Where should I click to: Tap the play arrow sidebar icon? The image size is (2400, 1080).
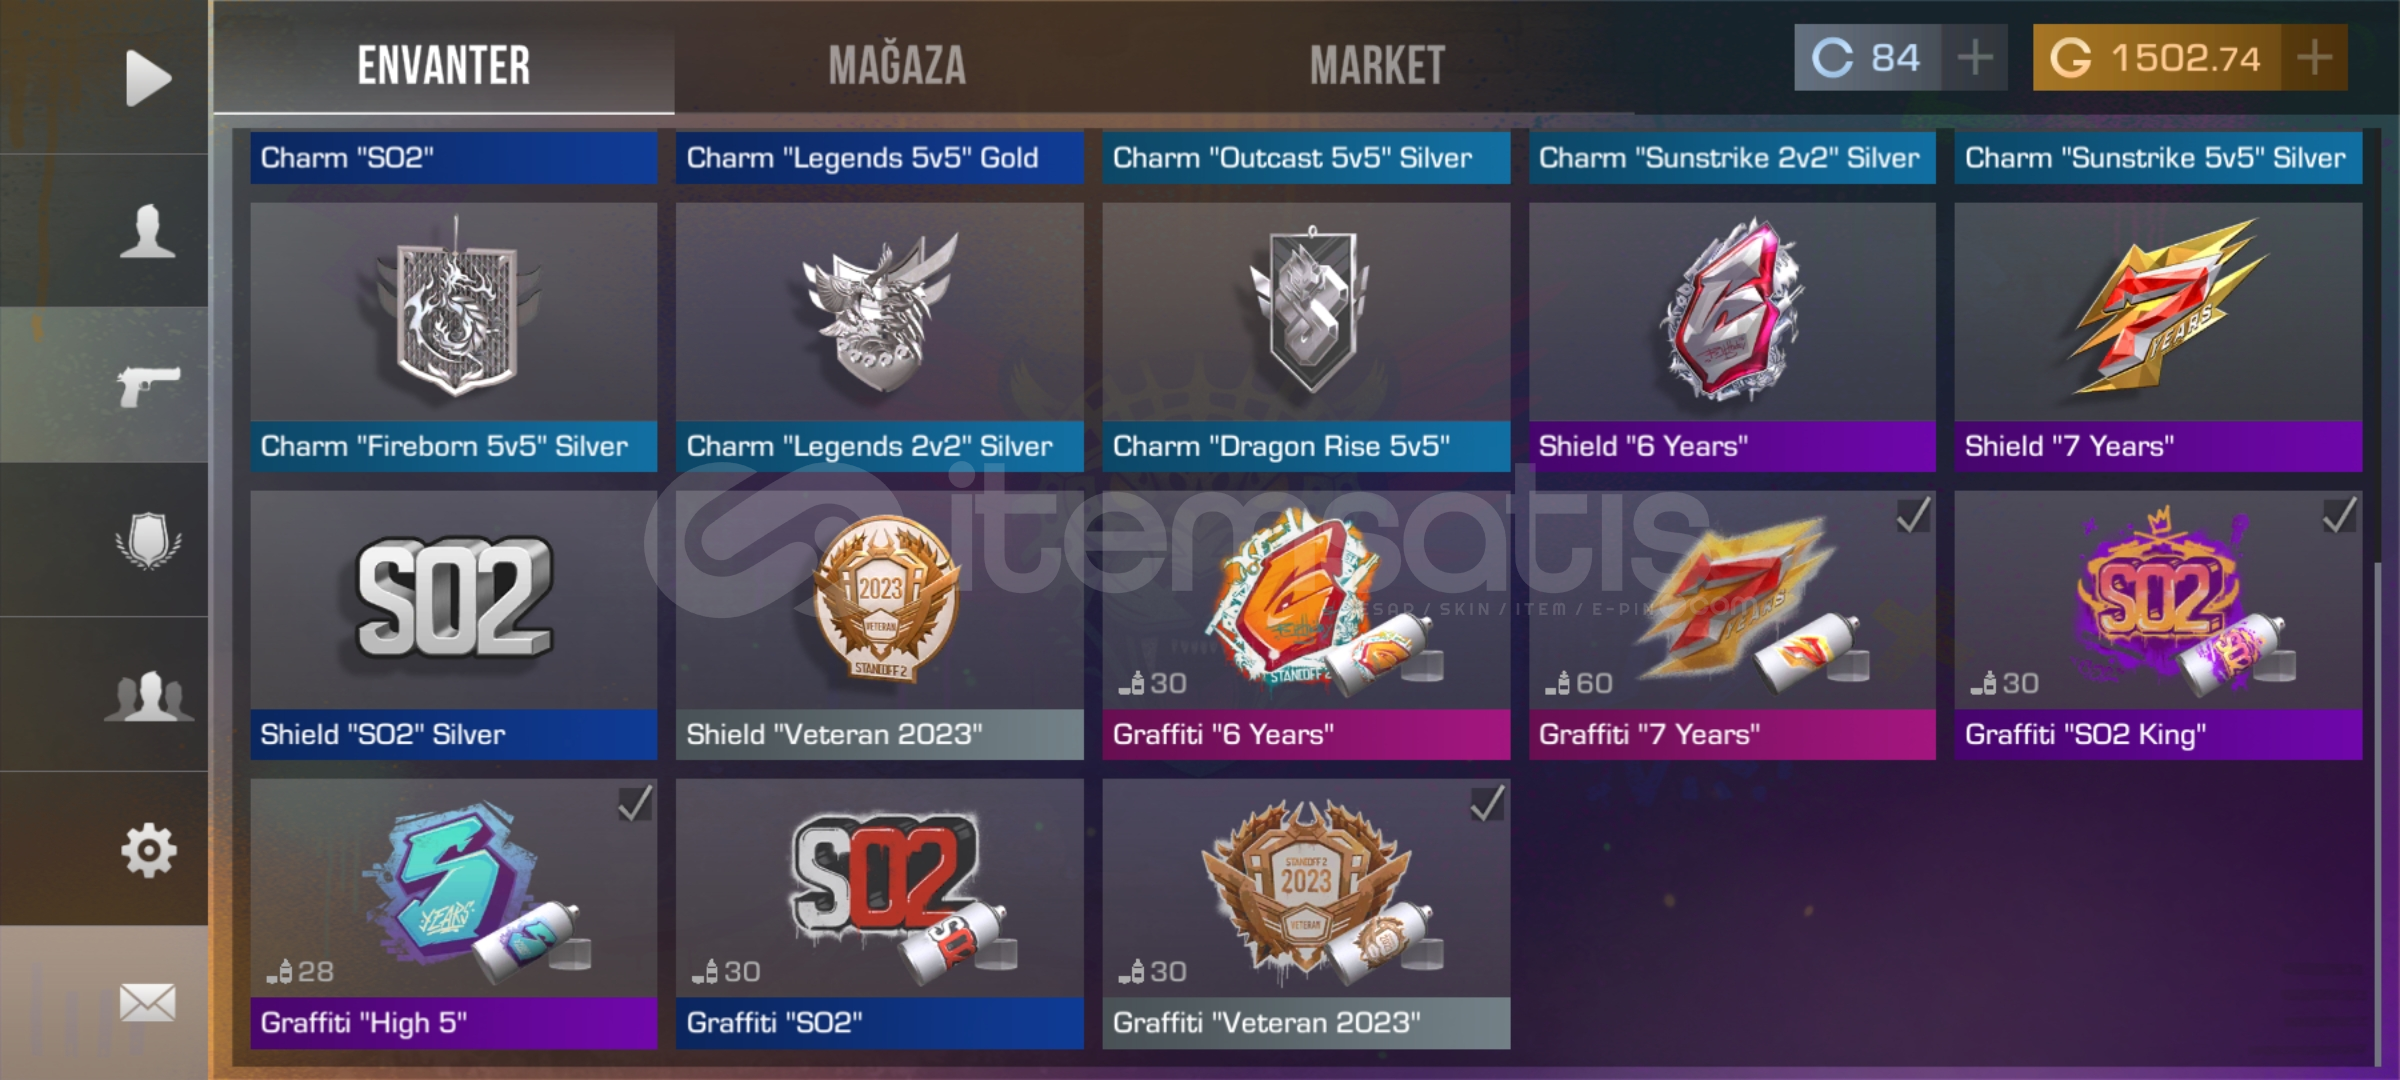148,77
